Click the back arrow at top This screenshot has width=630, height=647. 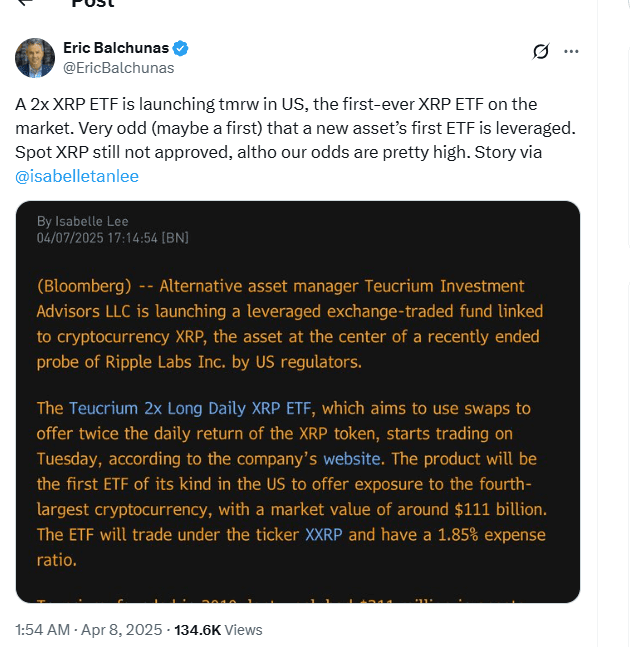click(24, 3)
